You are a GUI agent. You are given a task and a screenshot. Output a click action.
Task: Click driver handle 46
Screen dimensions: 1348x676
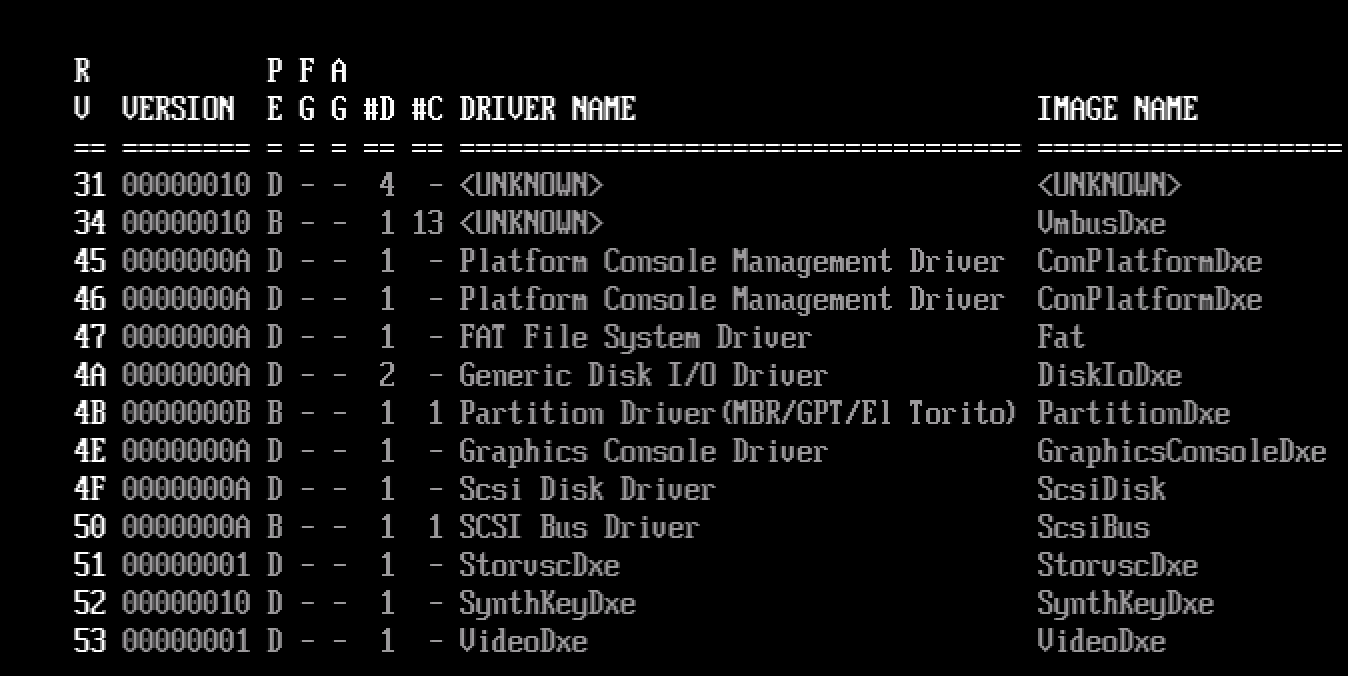(89, 299)
